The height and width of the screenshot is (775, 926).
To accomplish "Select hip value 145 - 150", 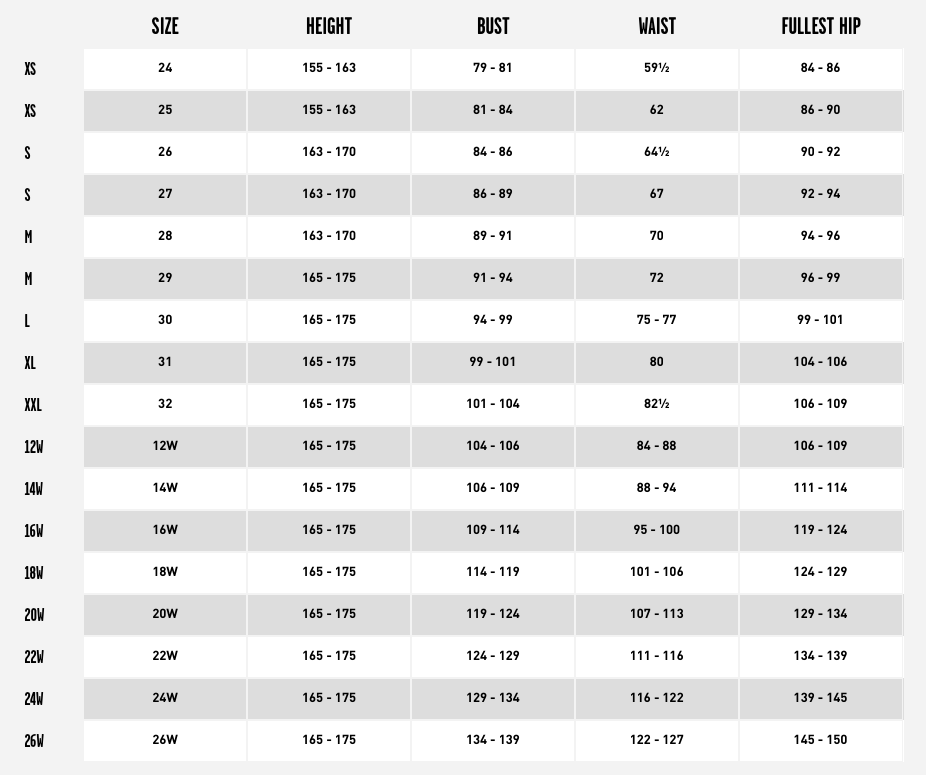I will click(x=820, y=740).
